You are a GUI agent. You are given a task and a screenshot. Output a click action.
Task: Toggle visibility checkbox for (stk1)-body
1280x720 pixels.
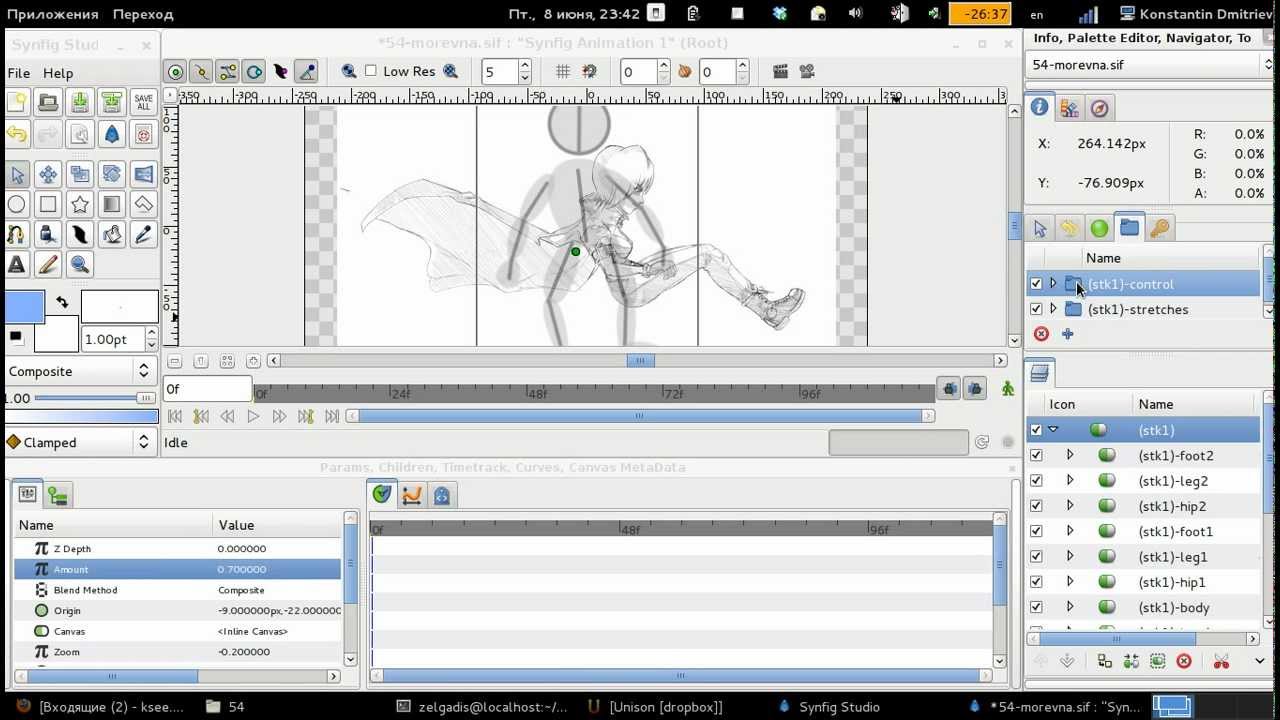1036,607
